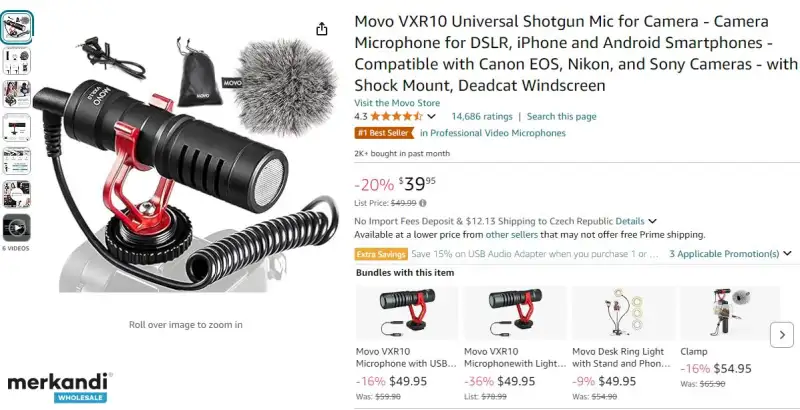This screenshot has height=410, width=800.
Task: Open Movo VXR10 Microphone with USB bundle
Action: point(406,357)
